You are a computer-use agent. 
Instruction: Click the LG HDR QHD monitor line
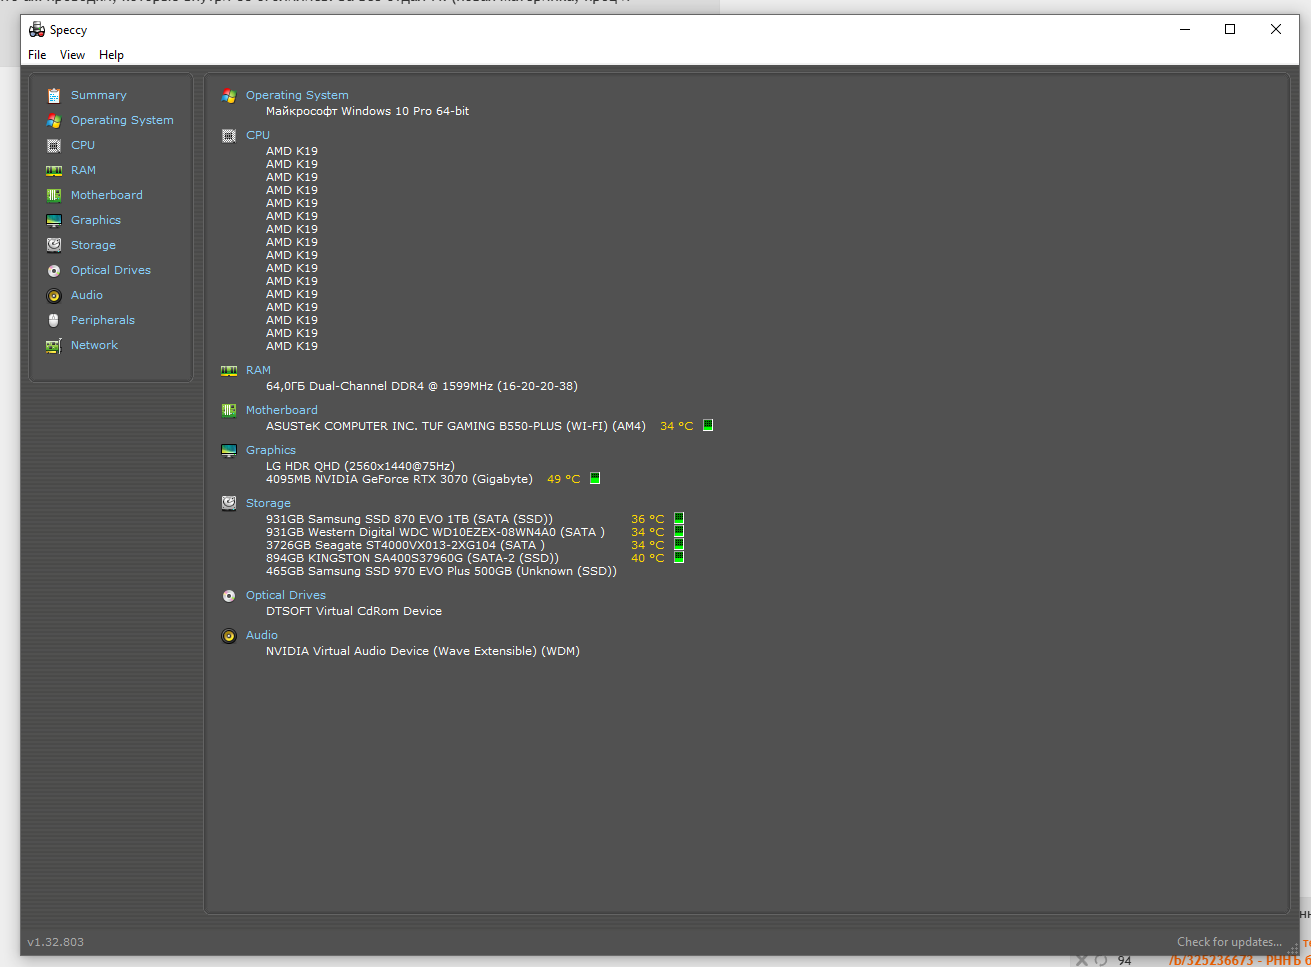click(x=360, y=466)
